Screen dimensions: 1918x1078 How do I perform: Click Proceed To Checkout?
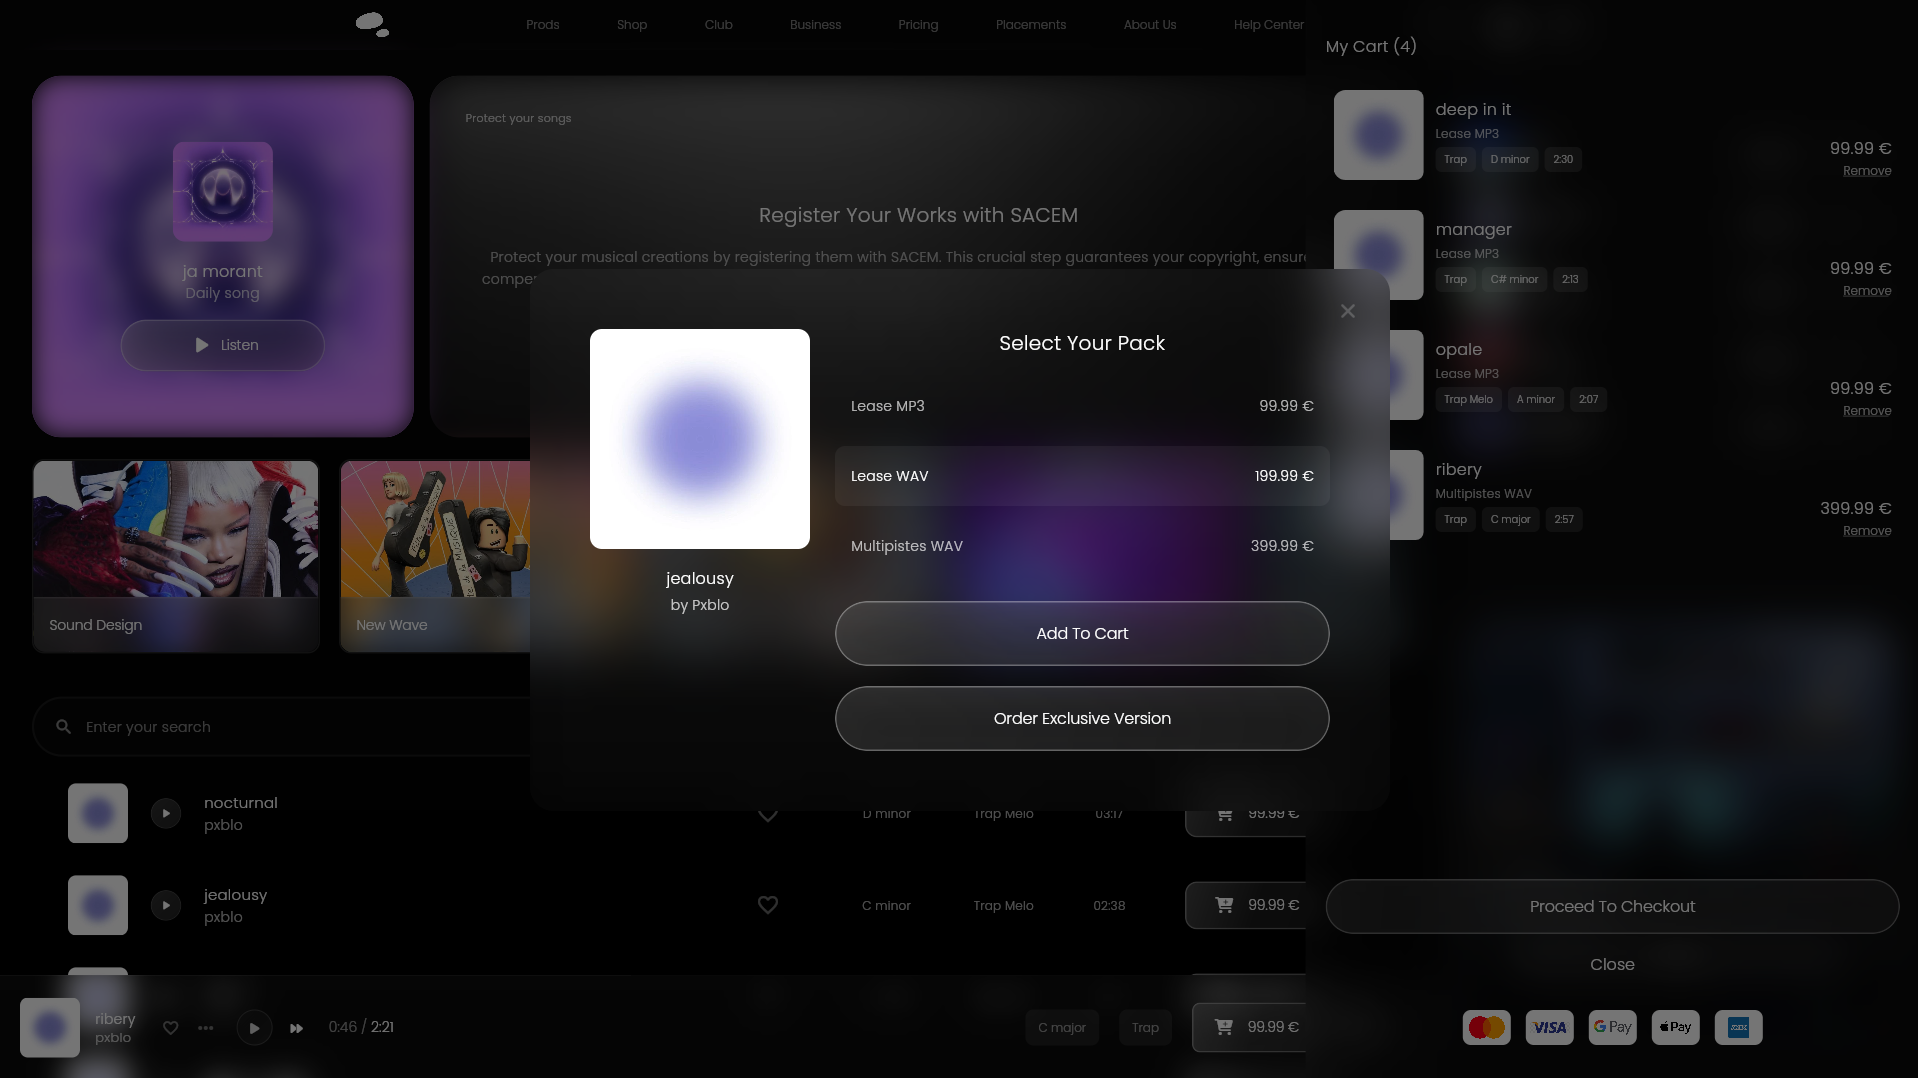click(x=1612, y=906)
